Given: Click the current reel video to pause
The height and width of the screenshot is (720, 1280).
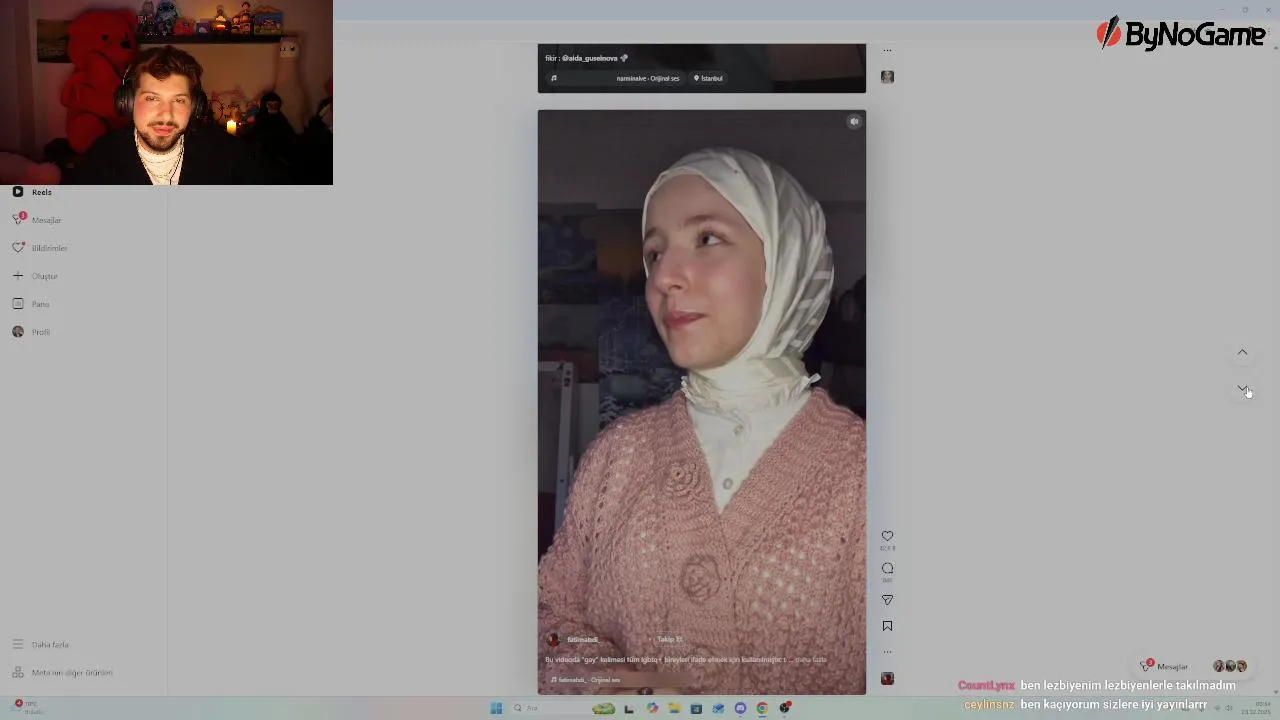Looking at the screenshot, I should pyautogui.click(x=701, y=402).
